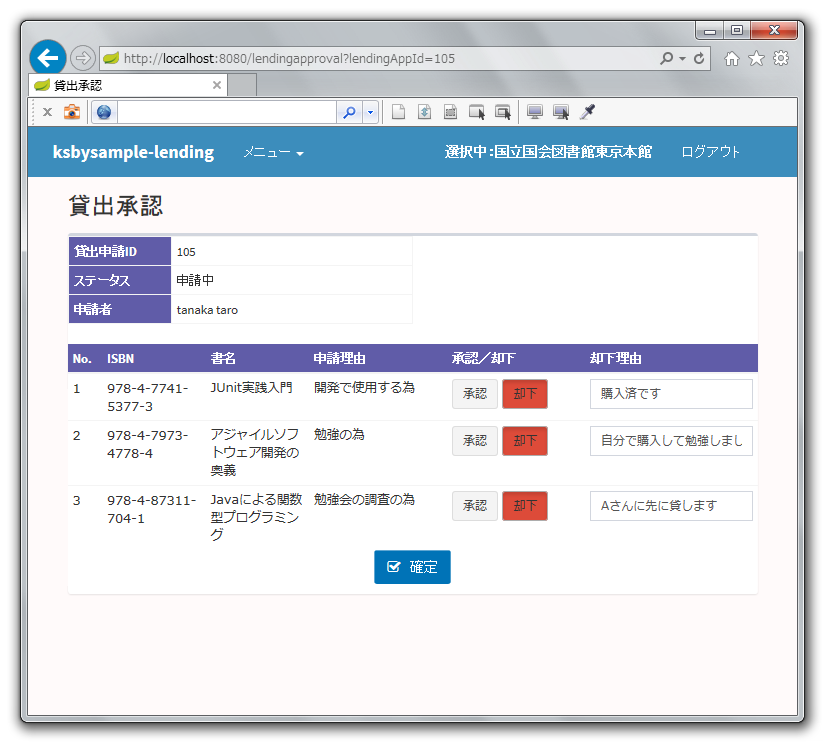Maximize the browser window
Screen dimensions: 825x743
pyautogui.click(x=737, y=31)
